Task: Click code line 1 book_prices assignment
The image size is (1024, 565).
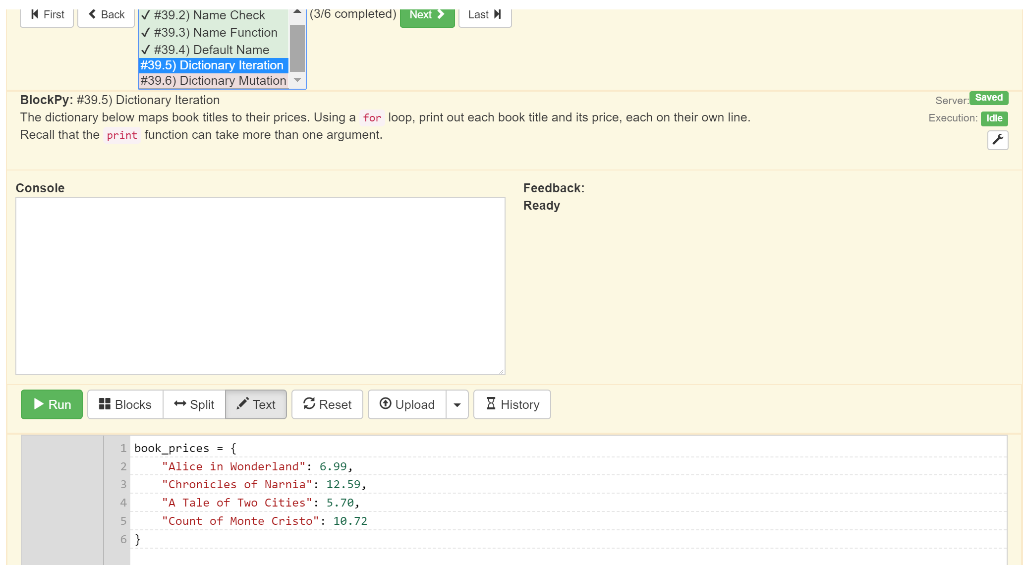Action: (185, 448)
